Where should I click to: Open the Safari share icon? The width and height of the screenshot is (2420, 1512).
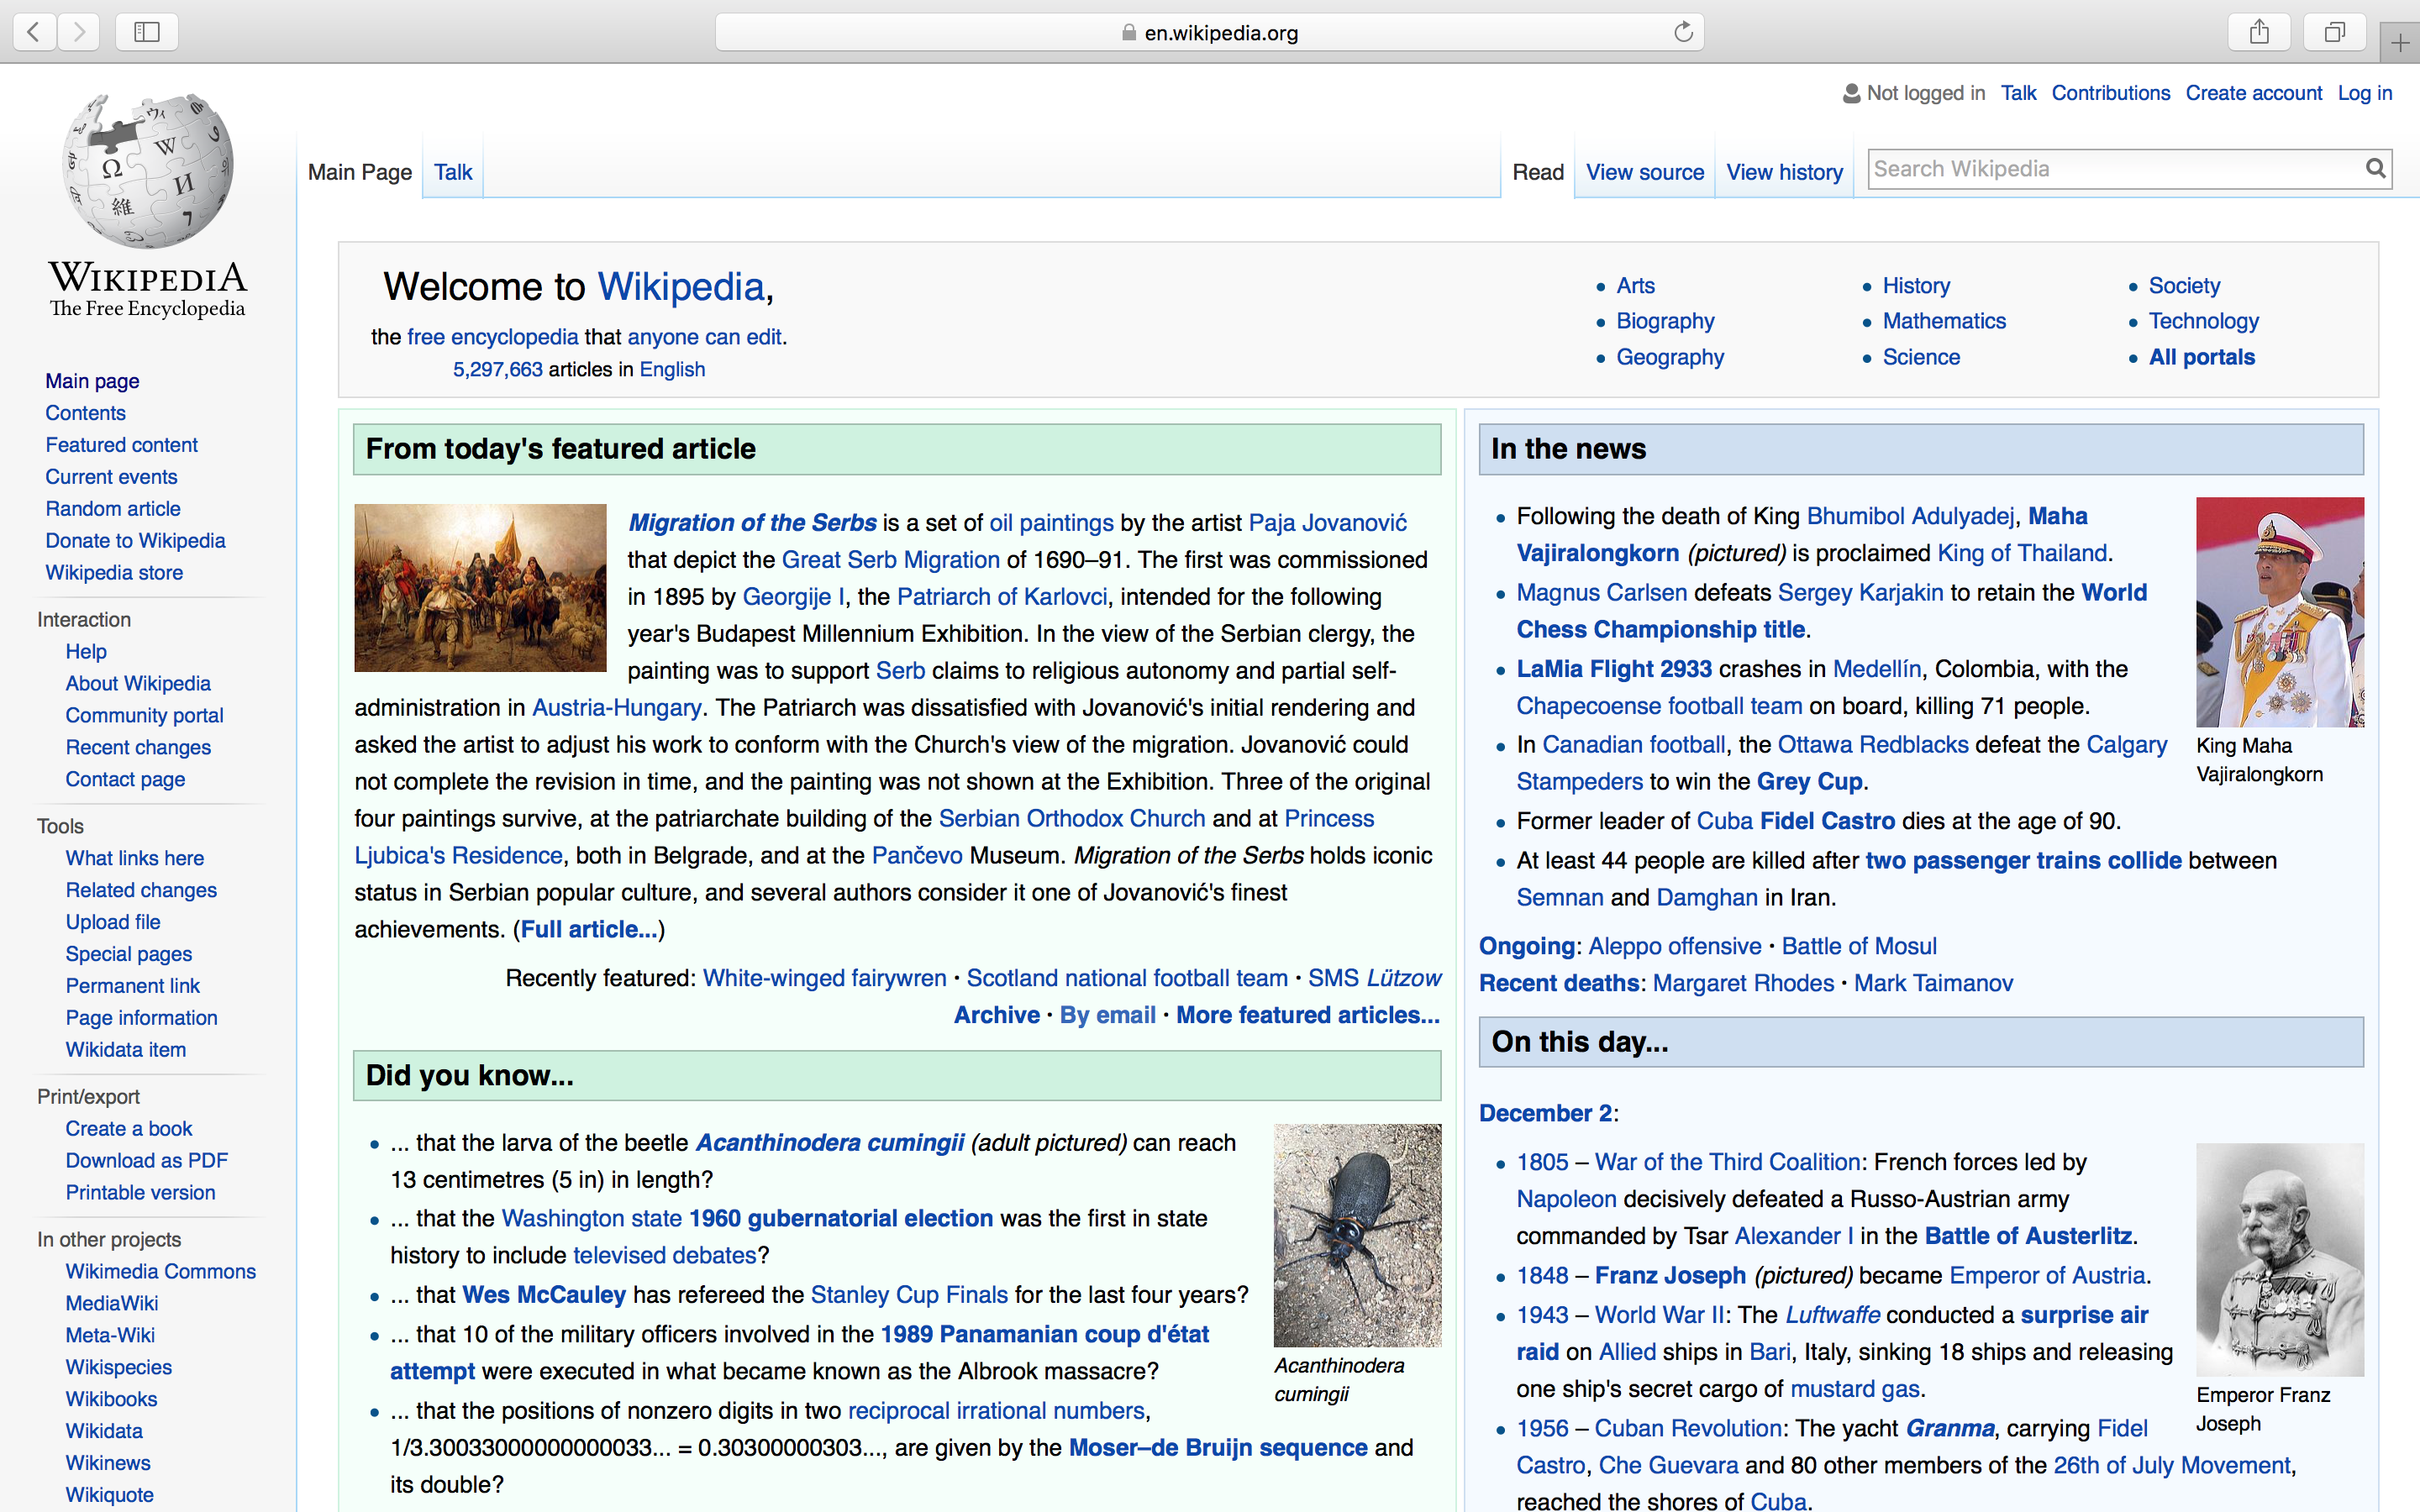click(x=2259, y=32)
